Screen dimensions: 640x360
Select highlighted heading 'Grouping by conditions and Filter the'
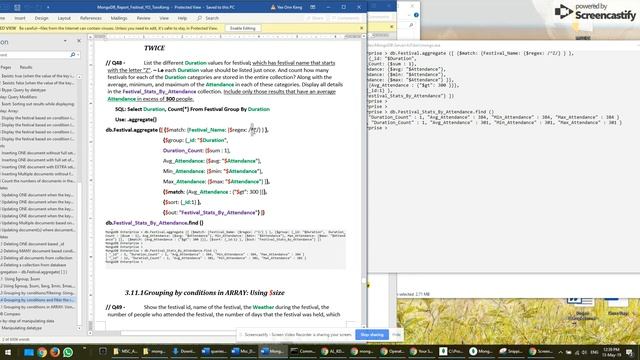[x=38, y=300]
